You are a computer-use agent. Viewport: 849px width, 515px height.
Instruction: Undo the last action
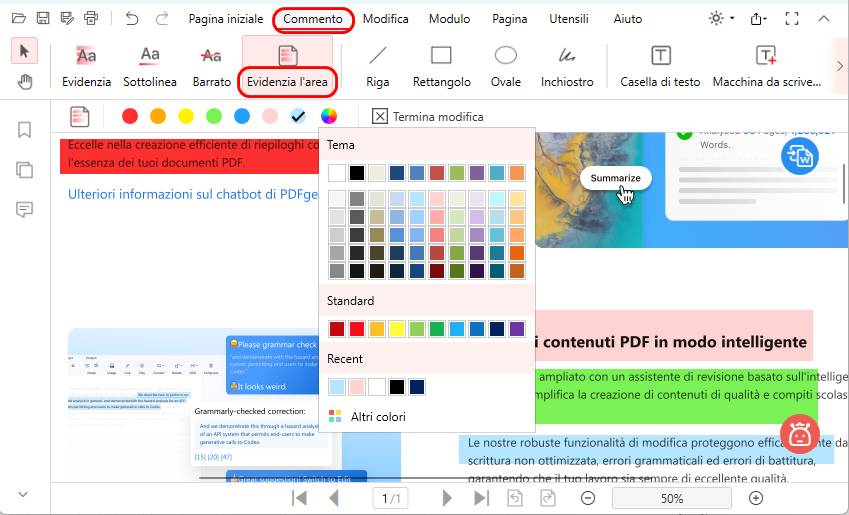132,18
